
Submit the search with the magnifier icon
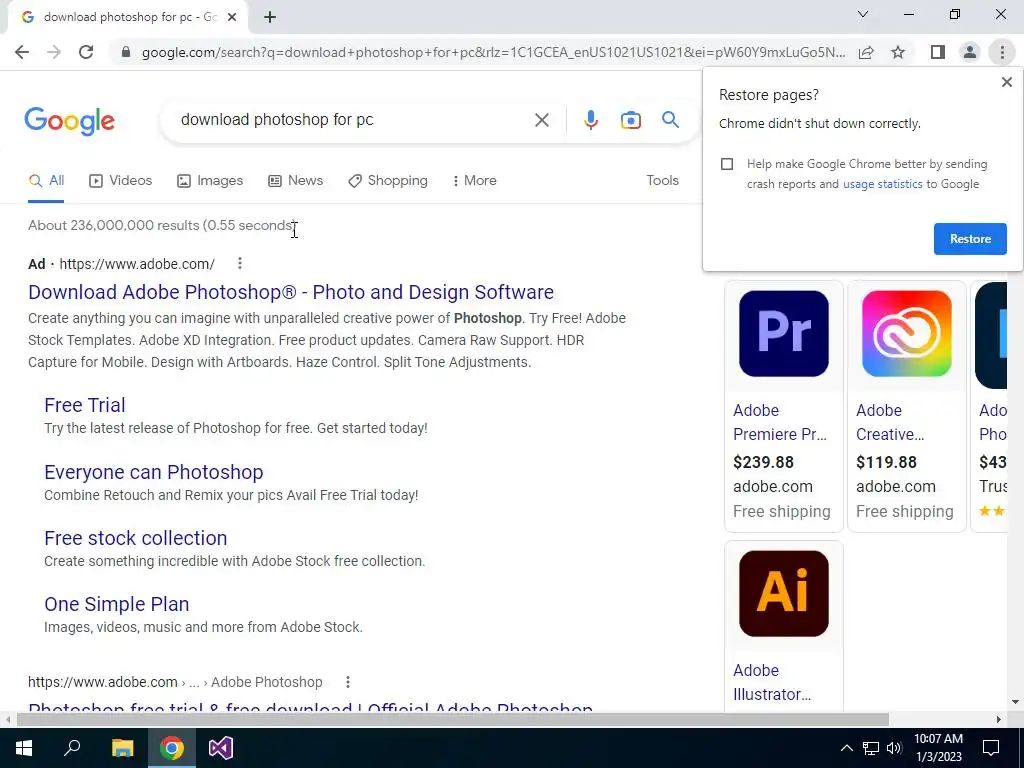(670, 120)
